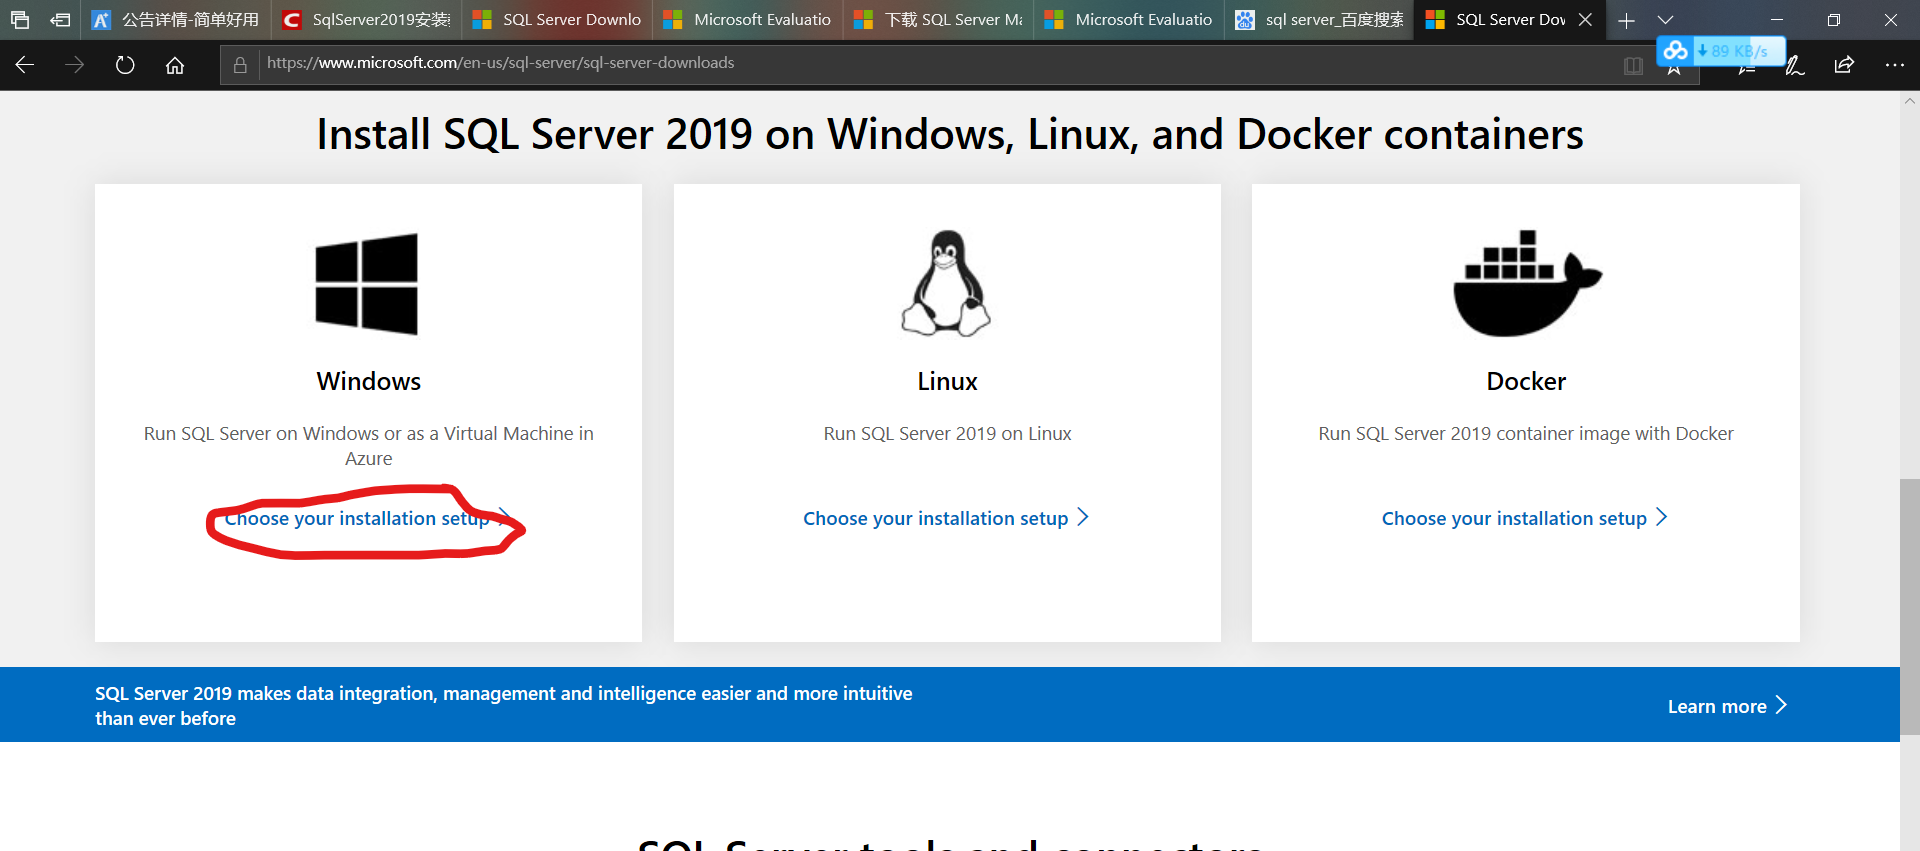
Task: Go back with the browser back arrow
Action: (25, 65)
